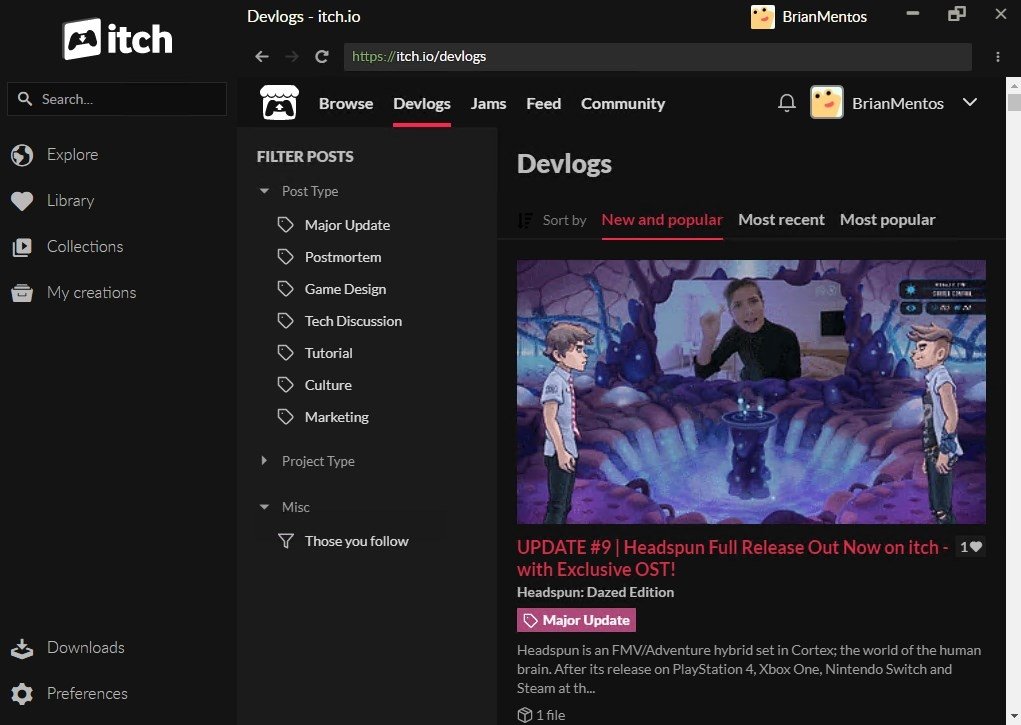1021x725 pixels.
Task: Click the tag icon beside Postmortem
Action: (285, 257)
